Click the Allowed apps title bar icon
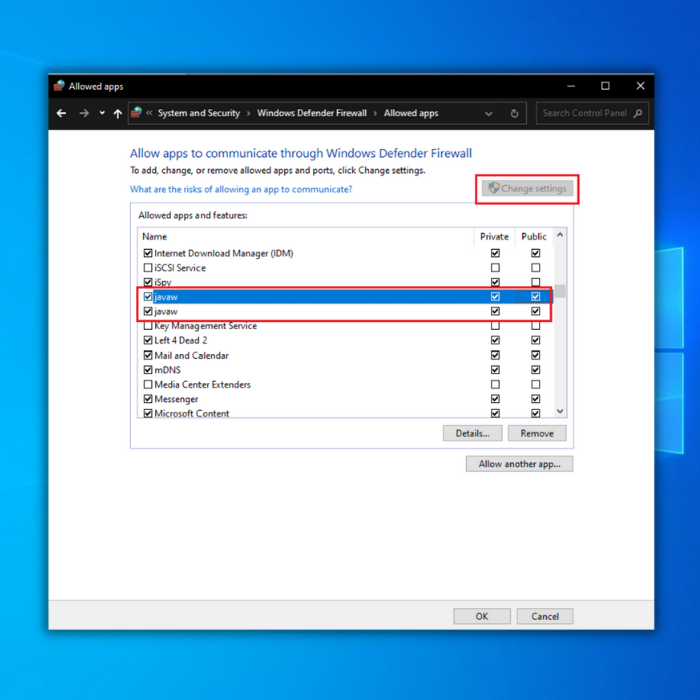The height and width of the screenshot is (700, 700). tap(59, 86)
